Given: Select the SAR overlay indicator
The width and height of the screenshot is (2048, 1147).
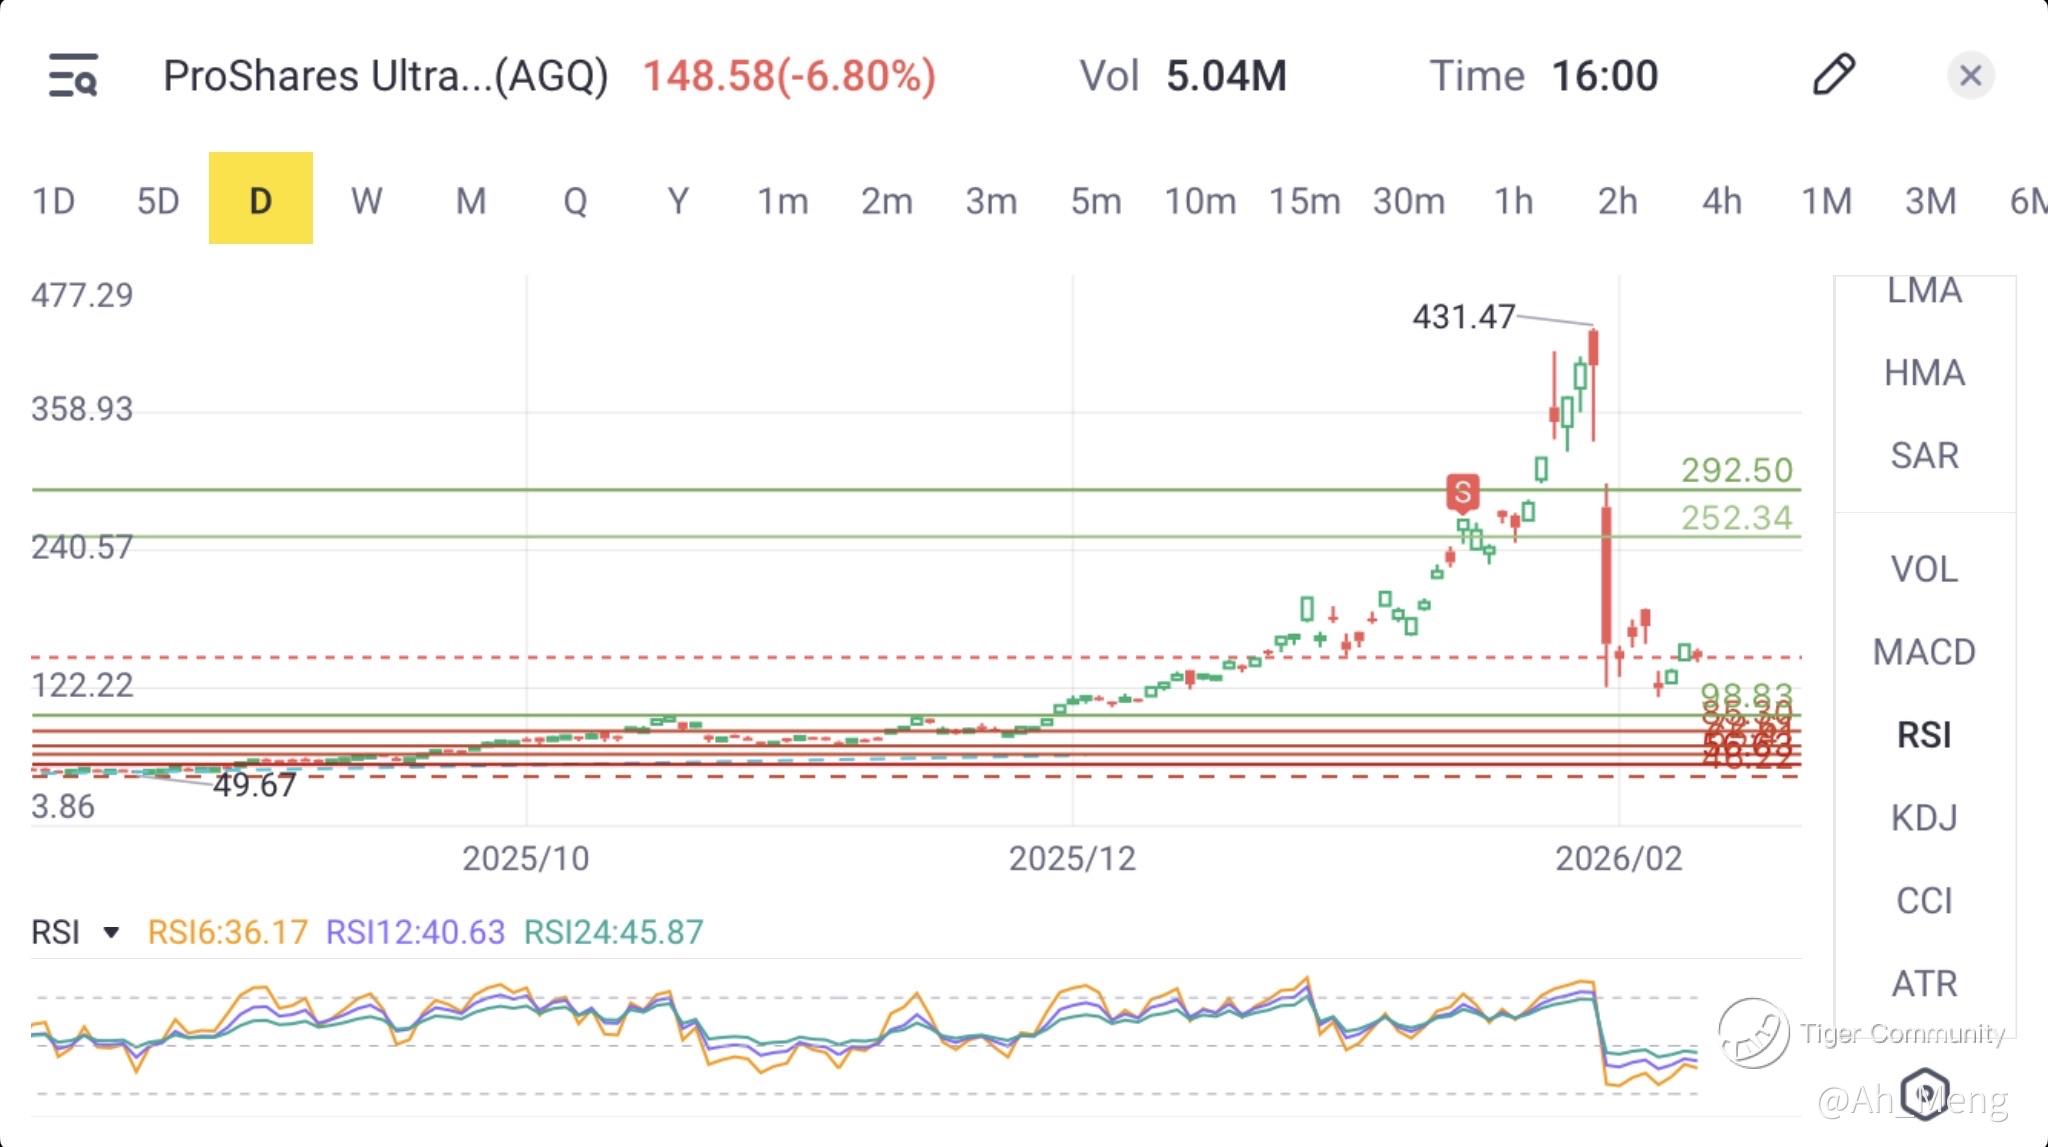Looking at the screenshot, I should pos(1923,455).
